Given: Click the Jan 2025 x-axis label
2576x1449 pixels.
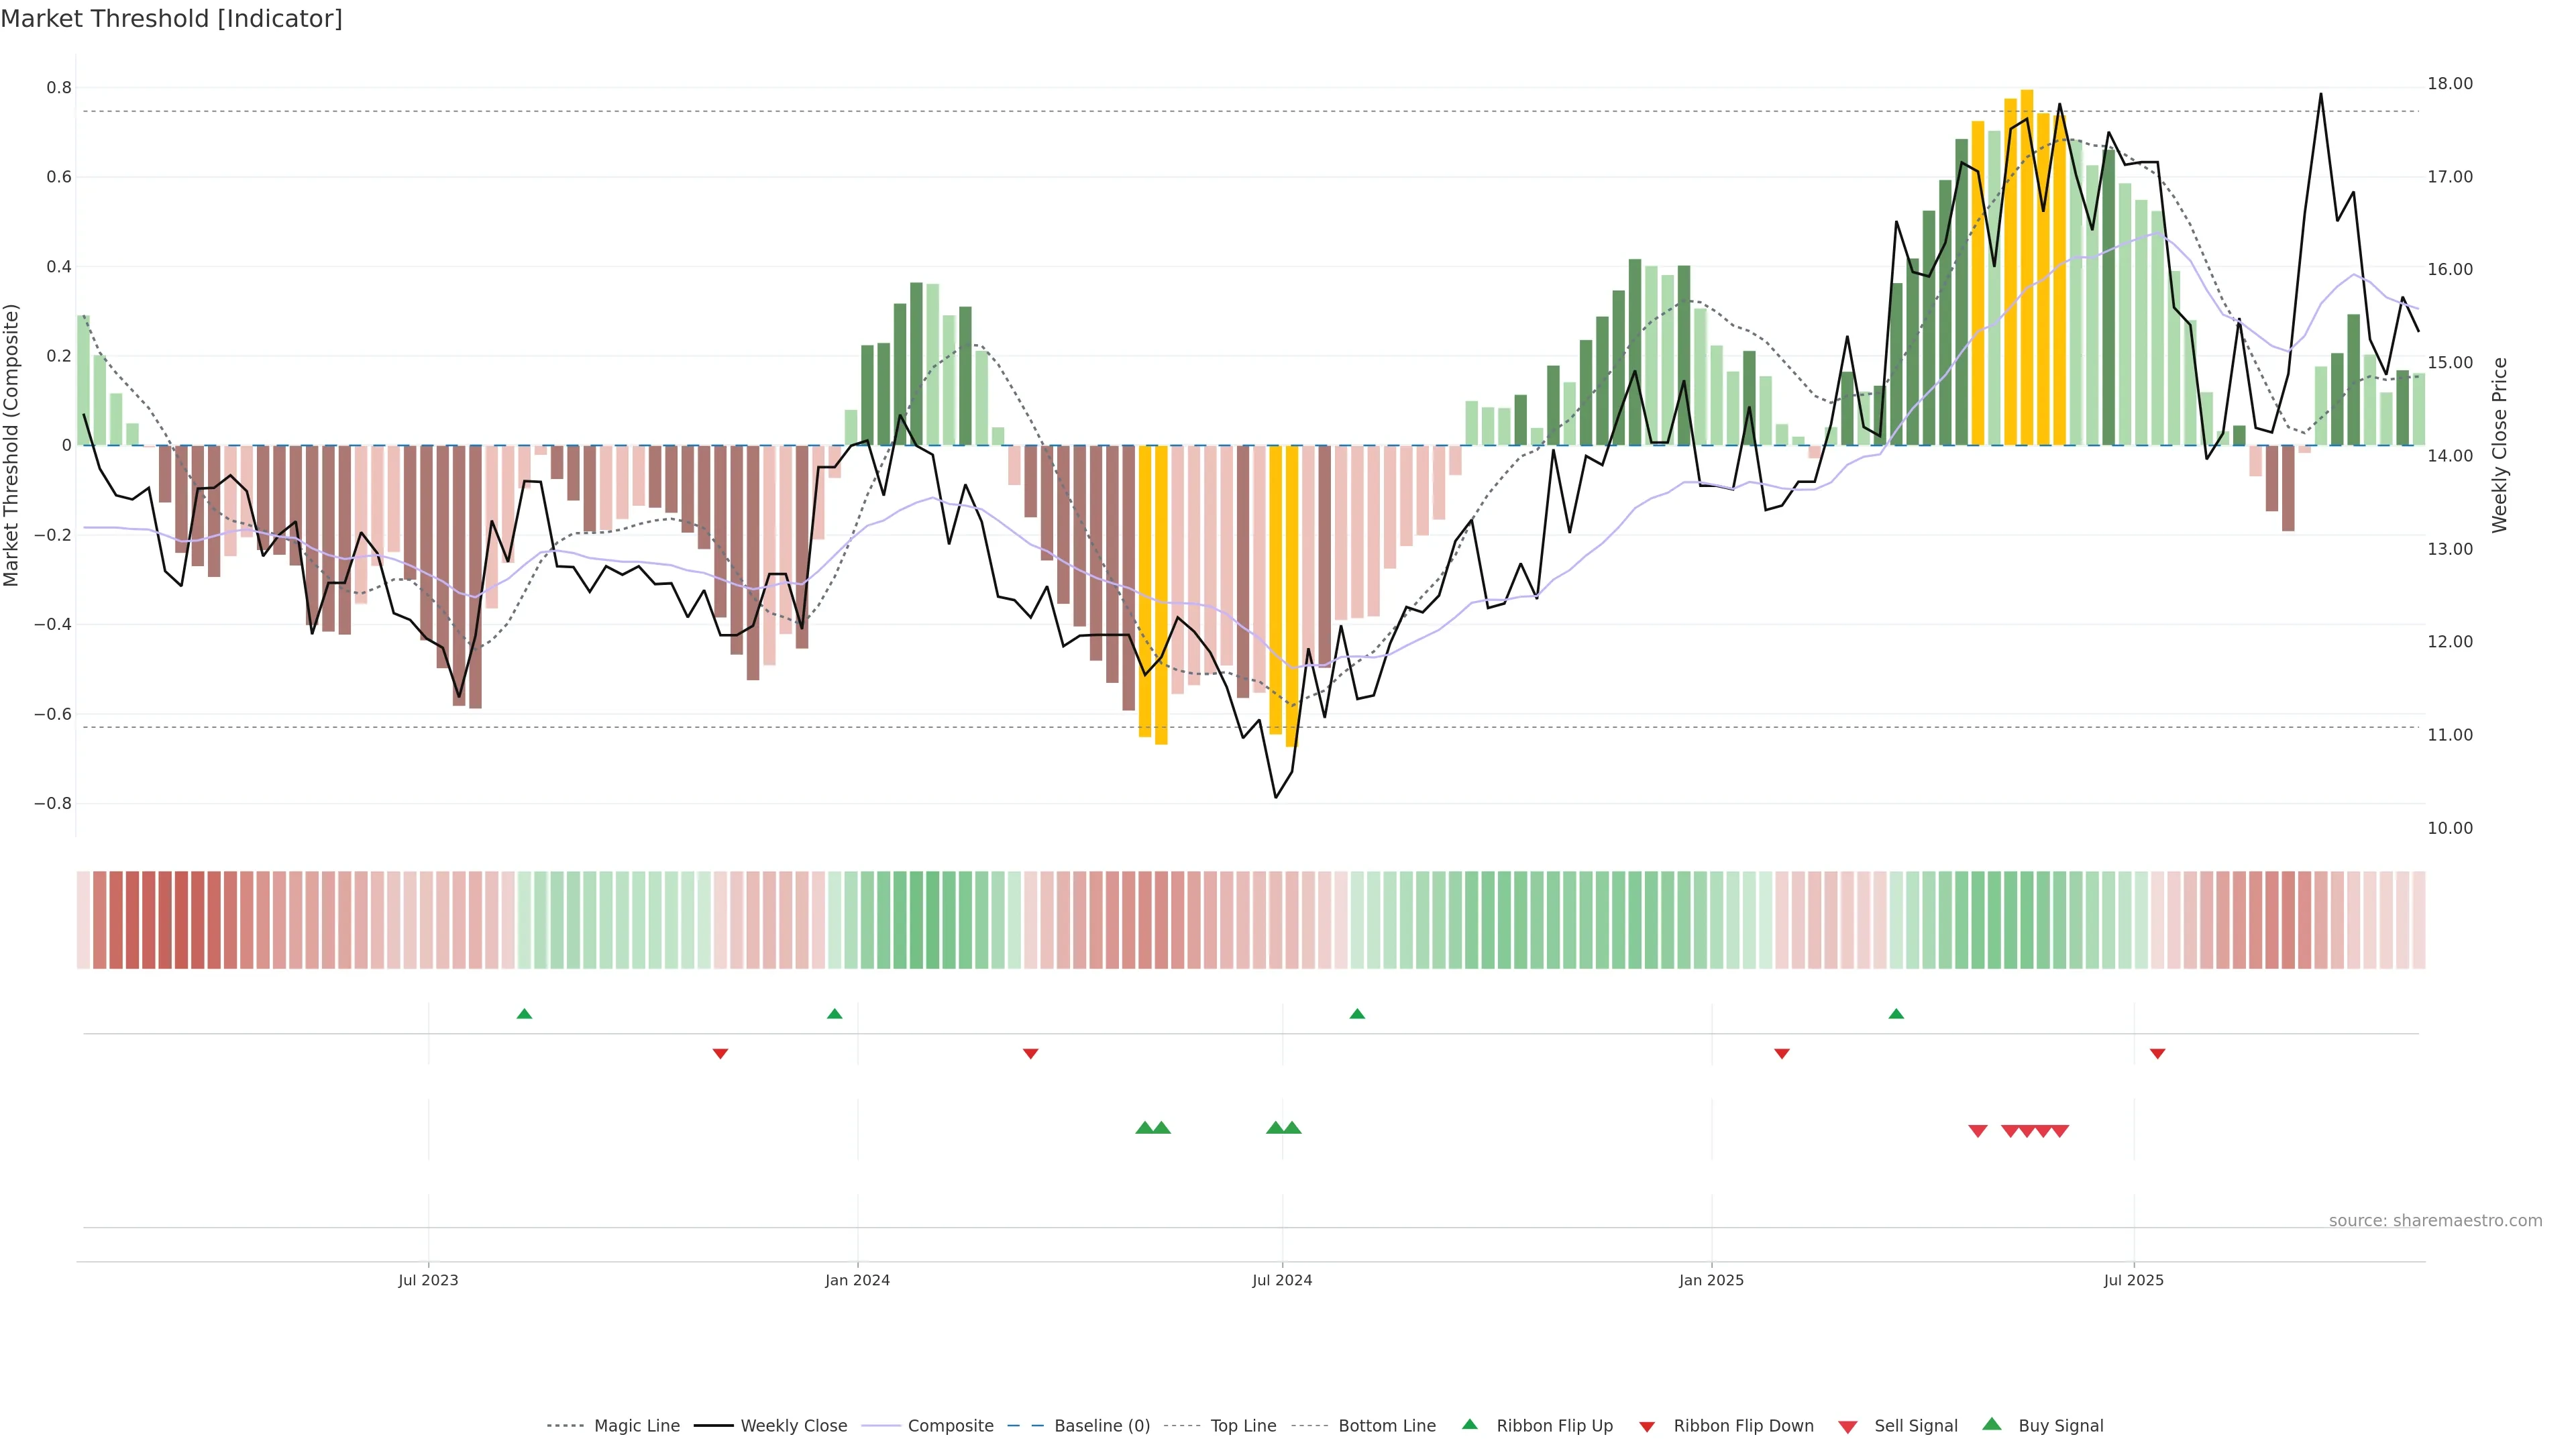Looking at the screenshot, I should [1711, 1280].
